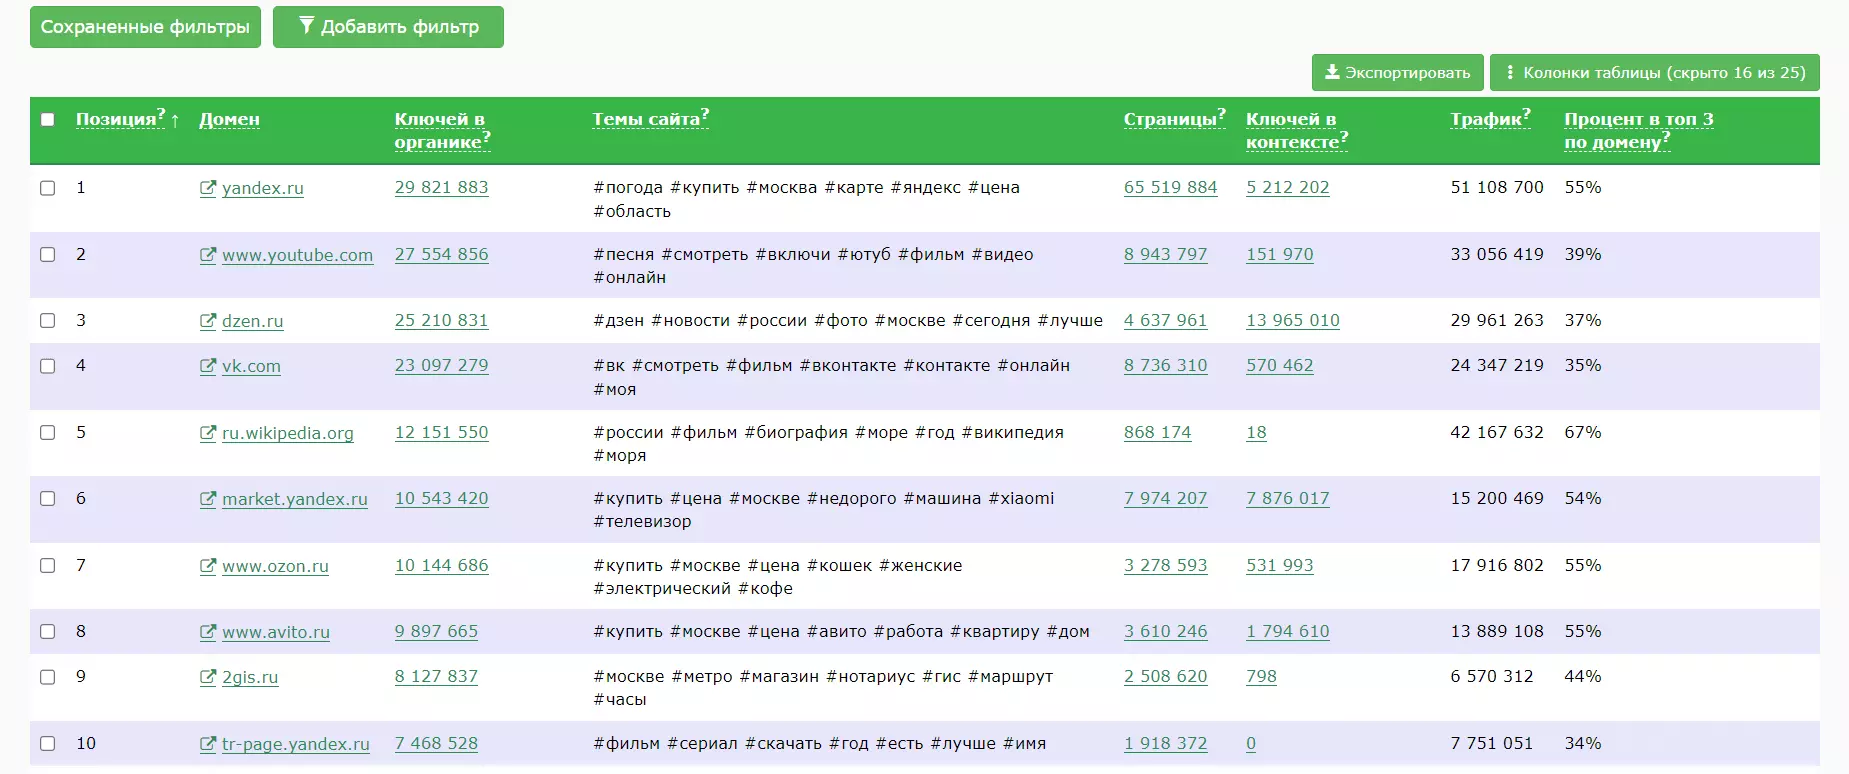Open external link icon for ru.wikipedia.org
Viewport: 1849px width, 774px height.
point(208,433)
